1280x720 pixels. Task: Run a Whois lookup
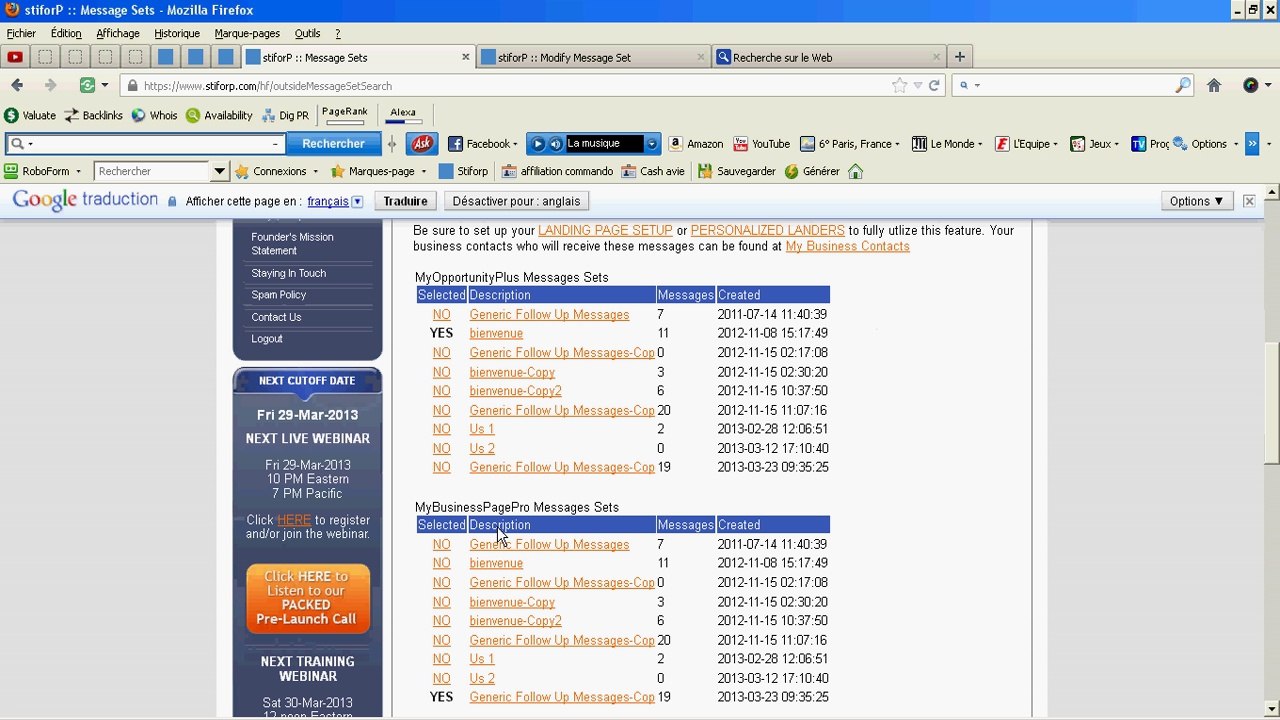click(154, 116)
